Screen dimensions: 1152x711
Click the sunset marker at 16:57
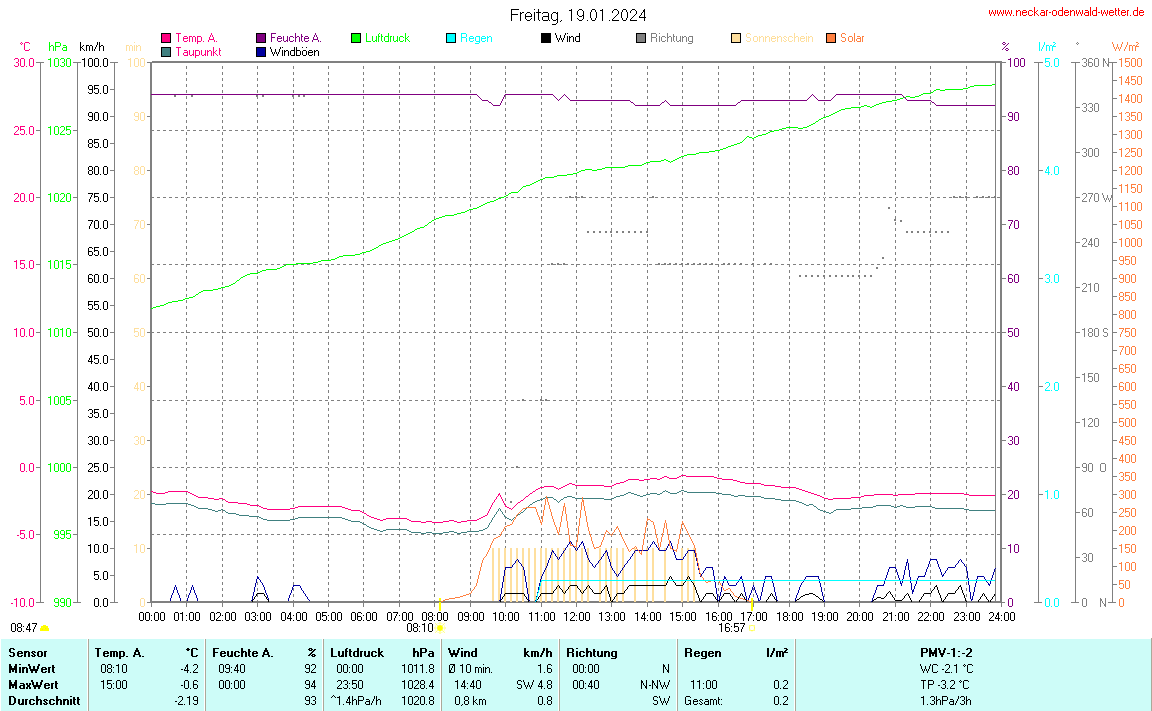pos(752,628)
